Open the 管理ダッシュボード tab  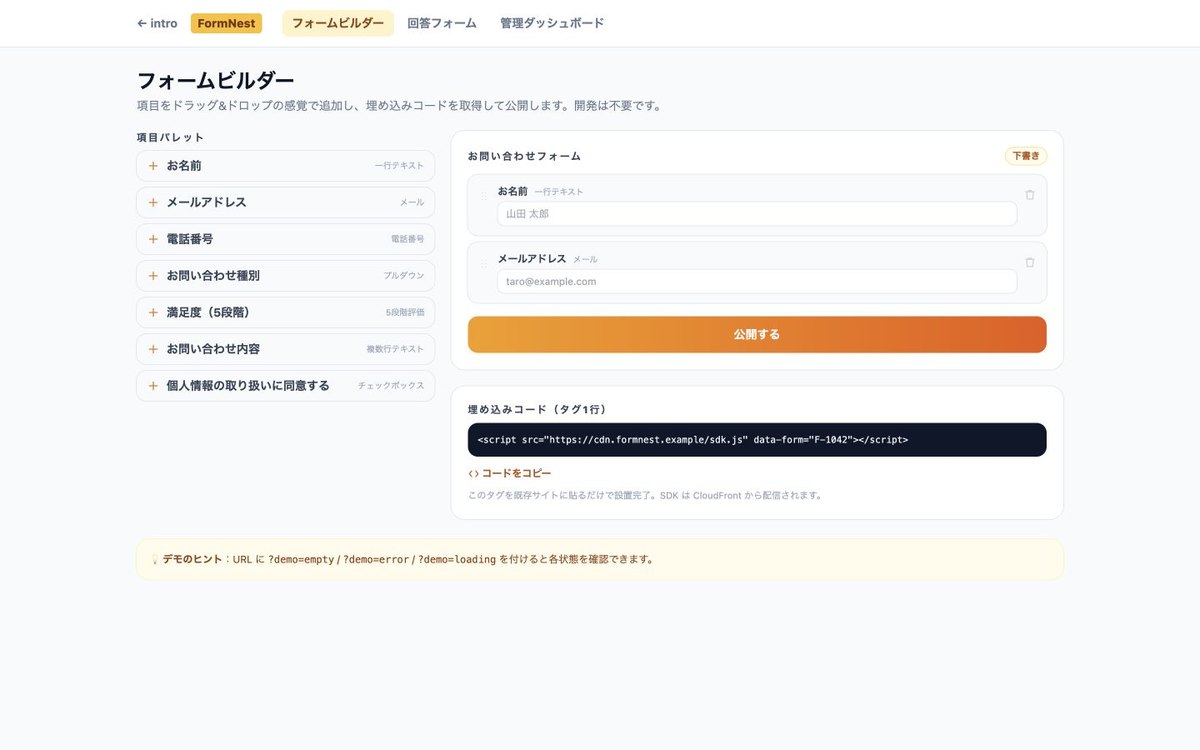pyautogui.click(x=552, y=23)
